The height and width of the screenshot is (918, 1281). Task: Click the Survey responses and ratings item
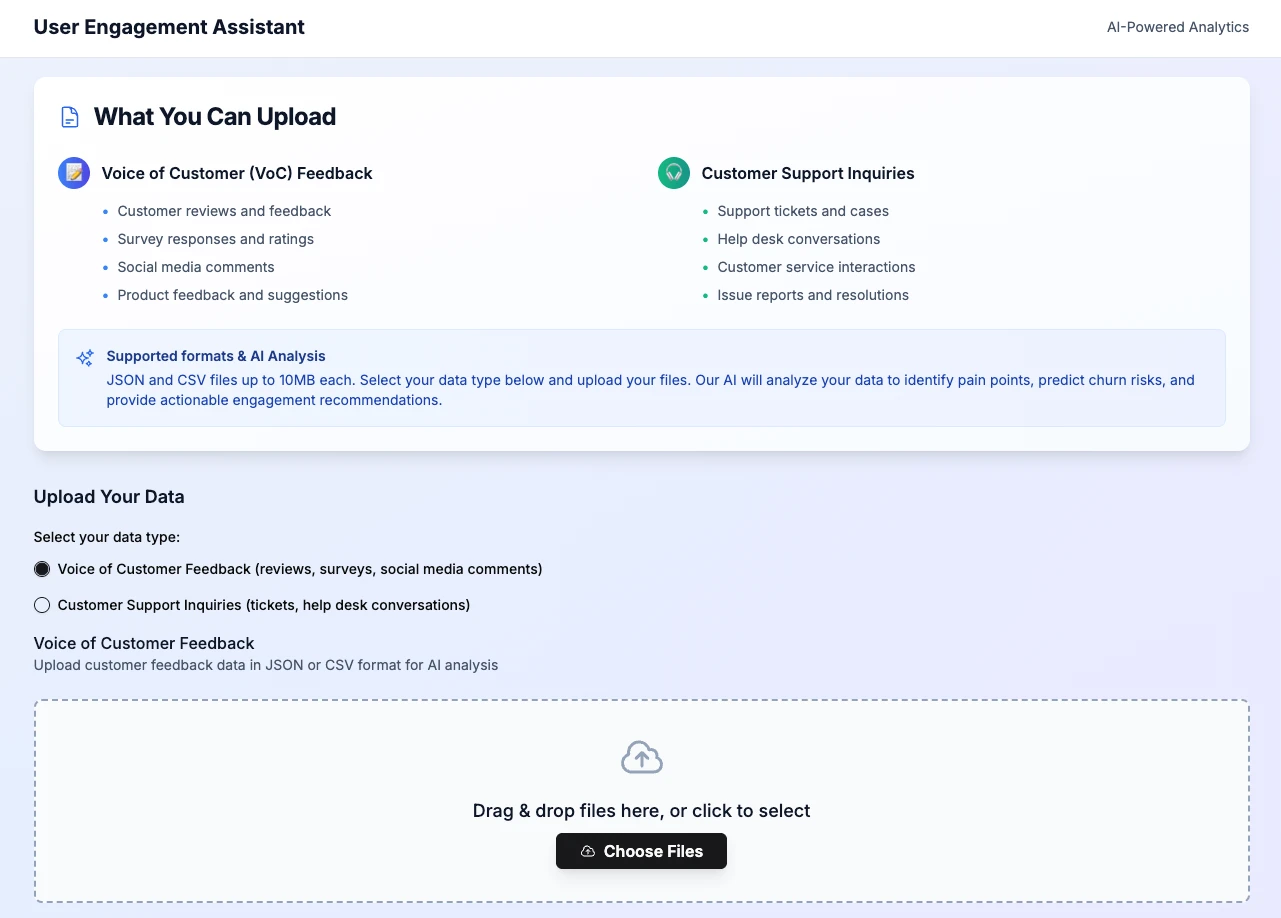[x=215, y=239]
